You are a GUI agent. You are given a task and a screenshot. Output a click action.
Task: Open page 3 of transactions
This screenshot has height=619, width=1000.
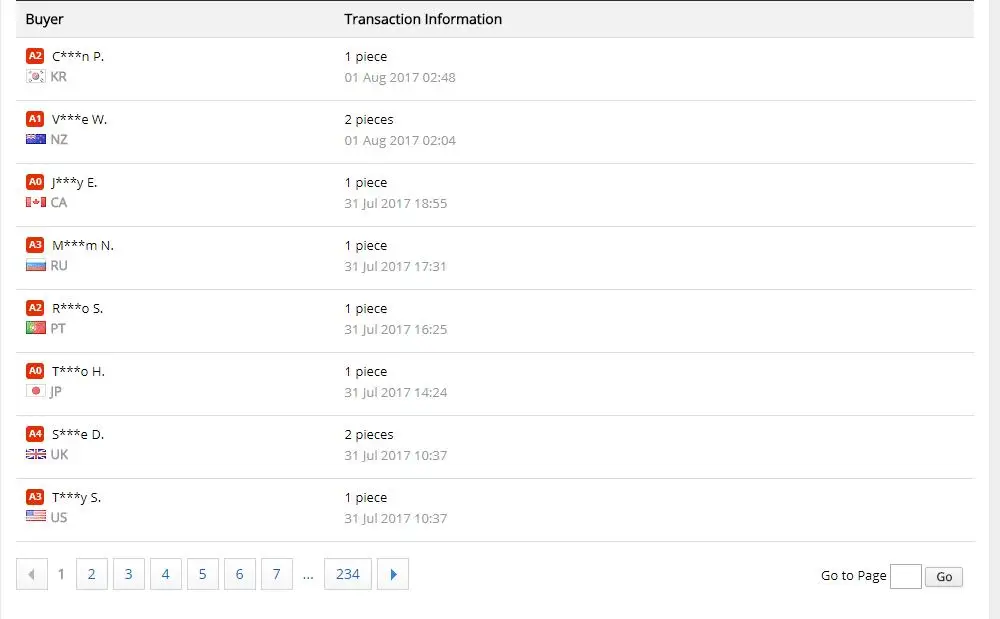[x=129, y=574]
